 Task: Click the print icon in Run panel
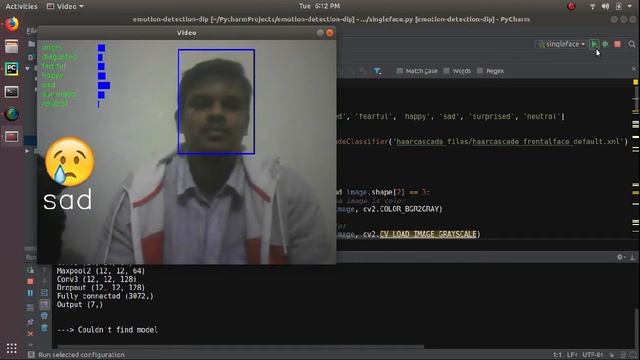pos(44,316)
